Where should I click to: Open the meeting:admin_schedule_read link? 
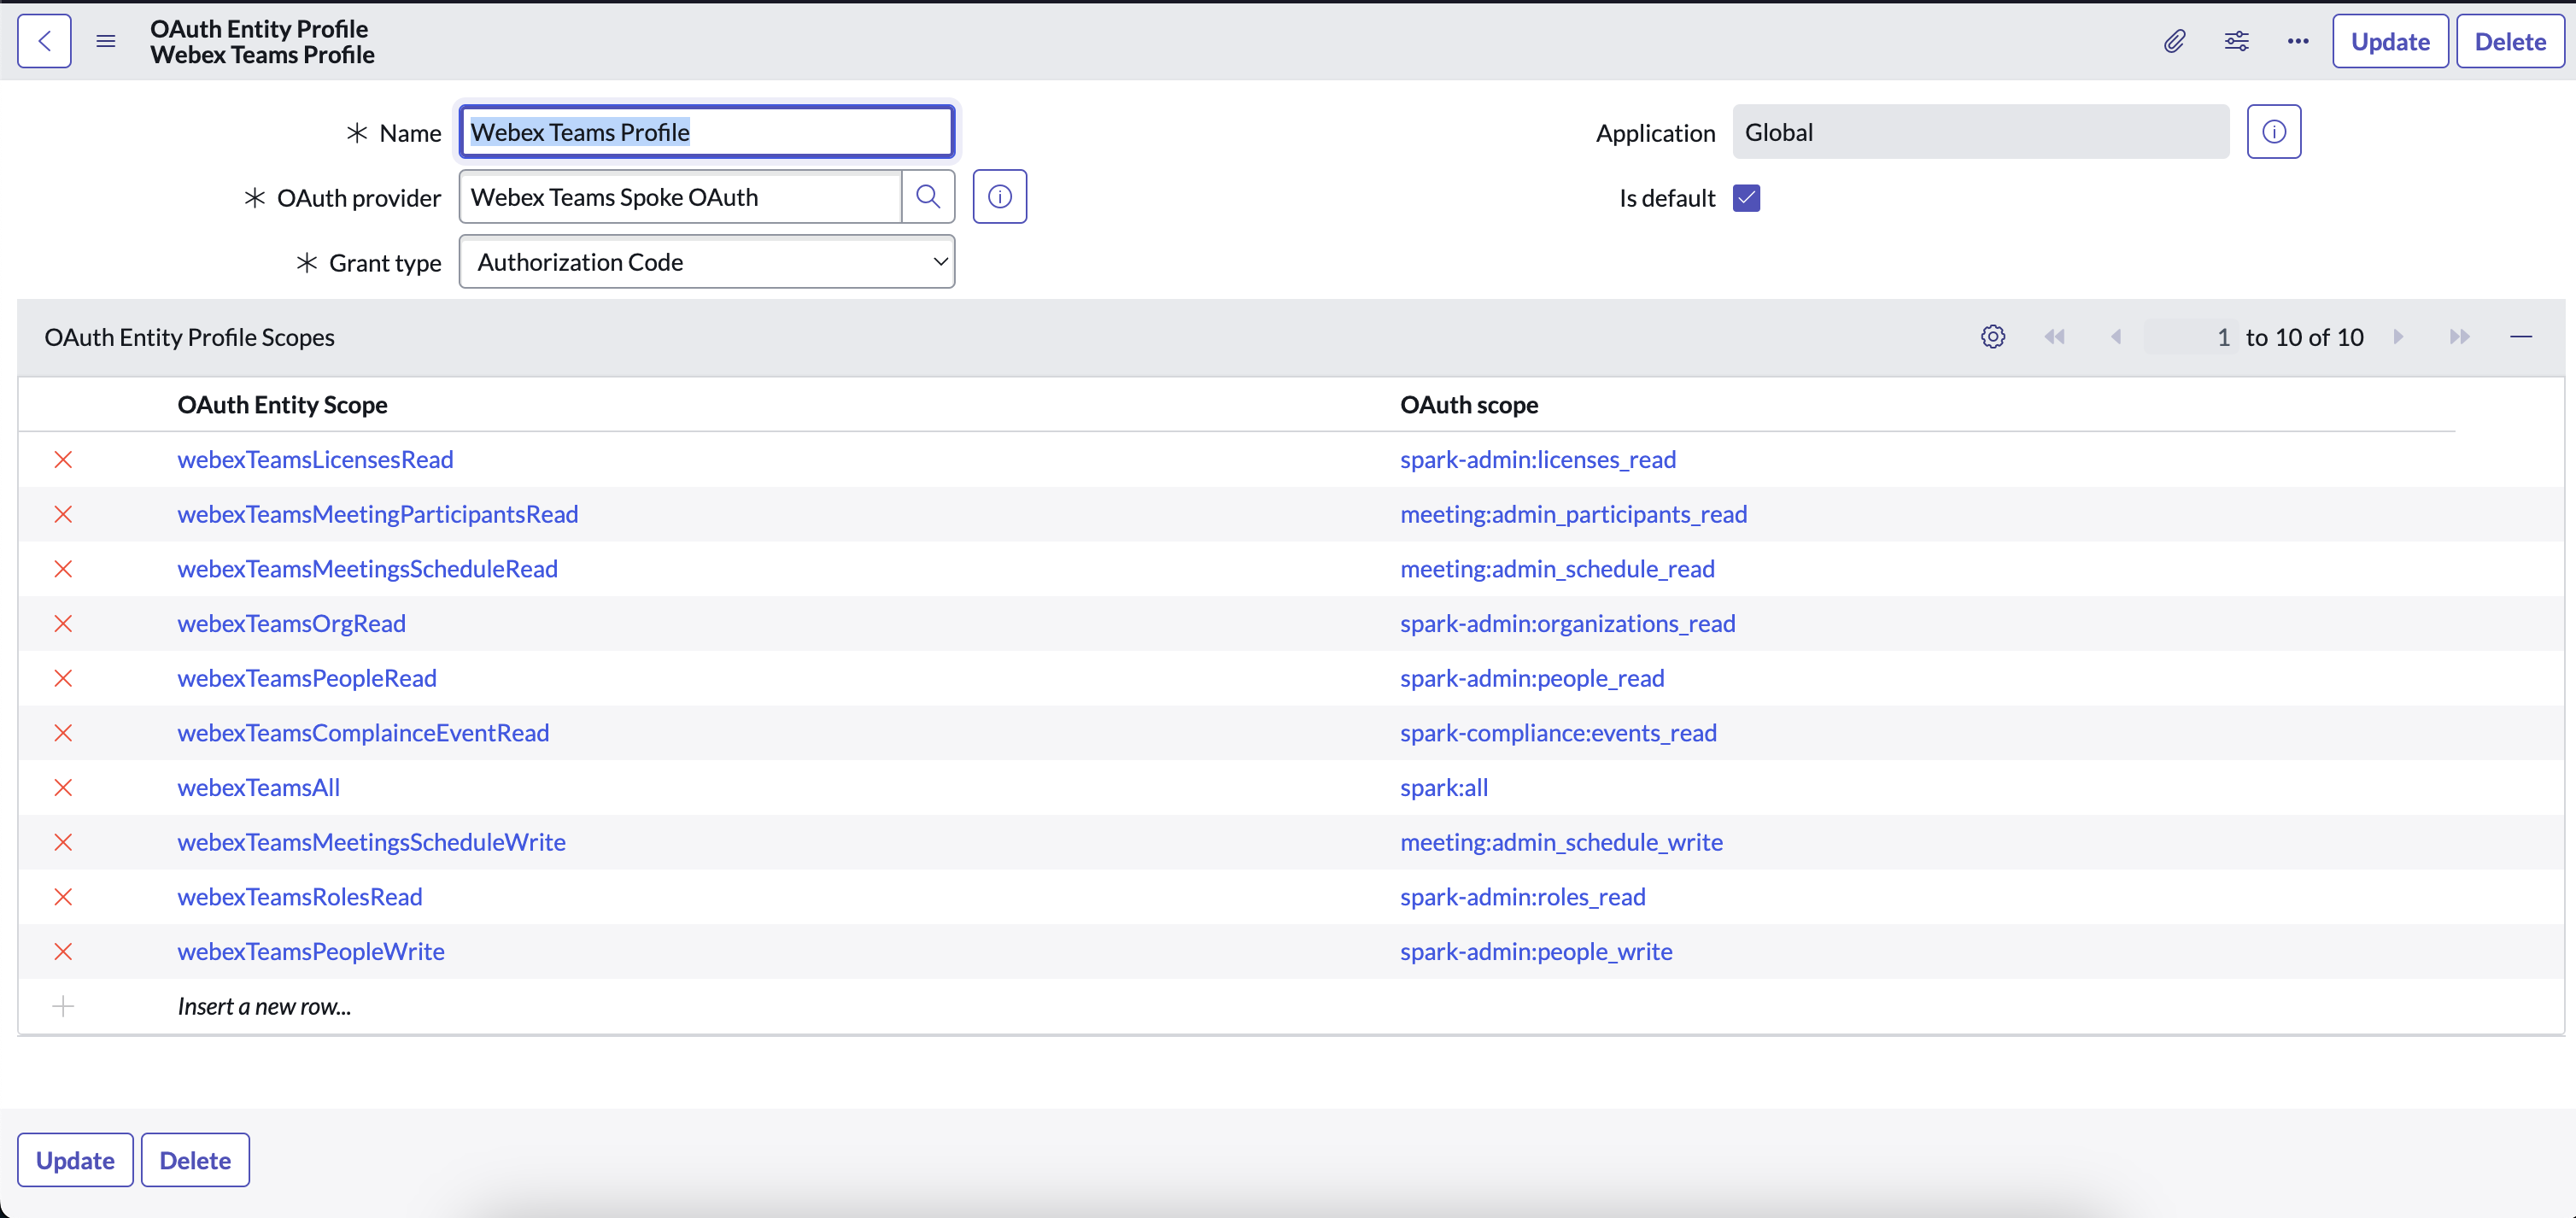point(1557,569)
